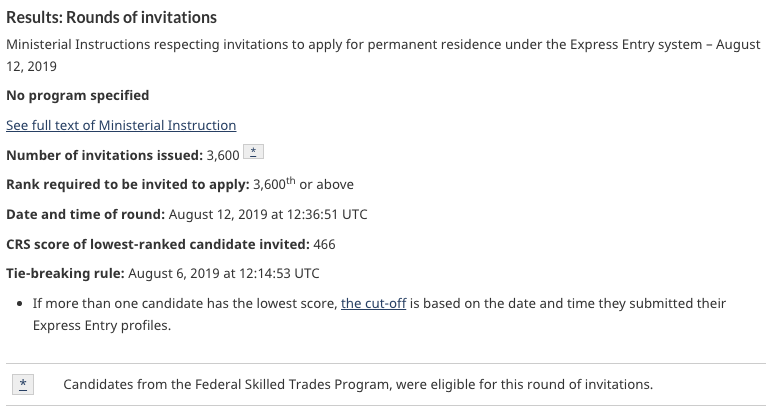The height and width of the screenshot is (411, 783).
Task: Click the Federal Skilled Trades Program footnote text
Action: click(x=357, y=384)
